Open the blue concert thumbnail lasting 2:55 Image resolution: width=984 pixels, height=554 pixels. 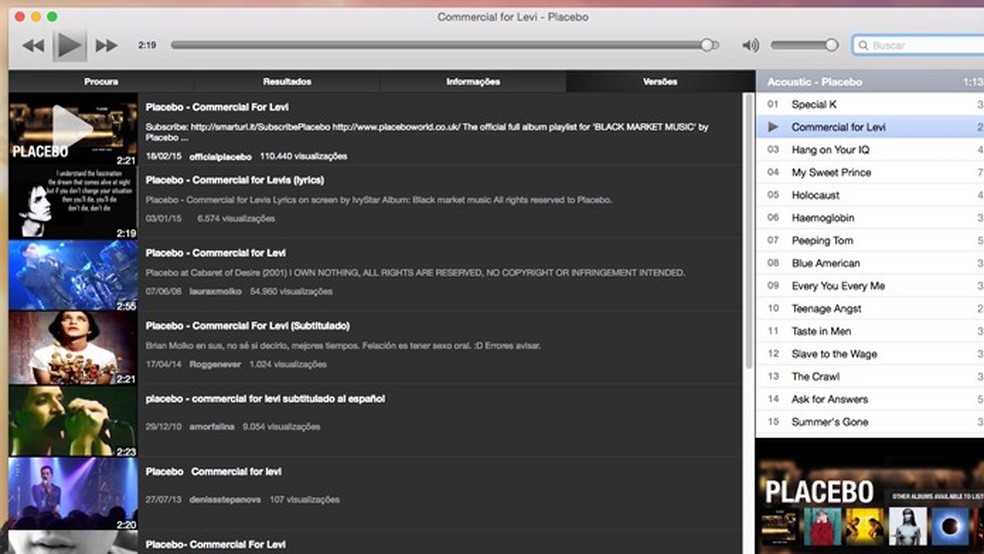point(73,275)
